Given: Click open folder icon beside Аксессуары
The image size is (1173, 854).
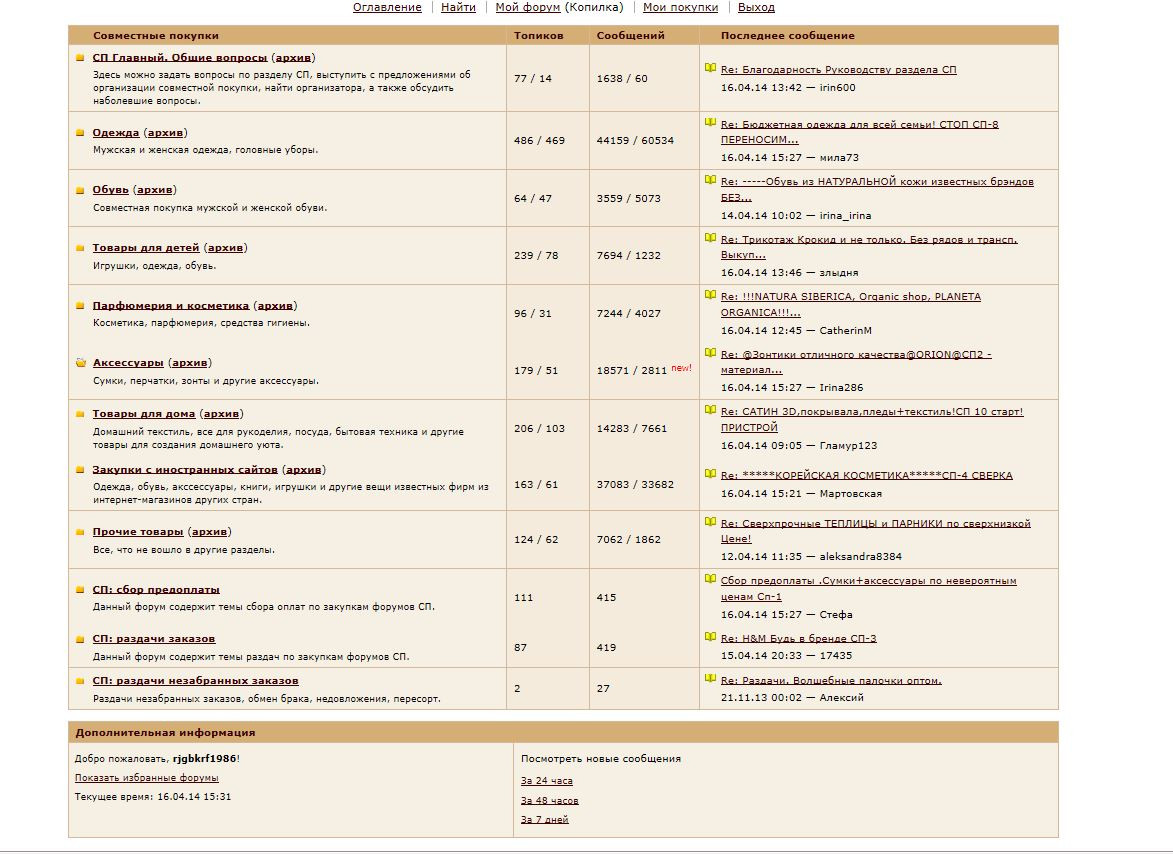Looking at the screenshot, I should click(81, 363).
